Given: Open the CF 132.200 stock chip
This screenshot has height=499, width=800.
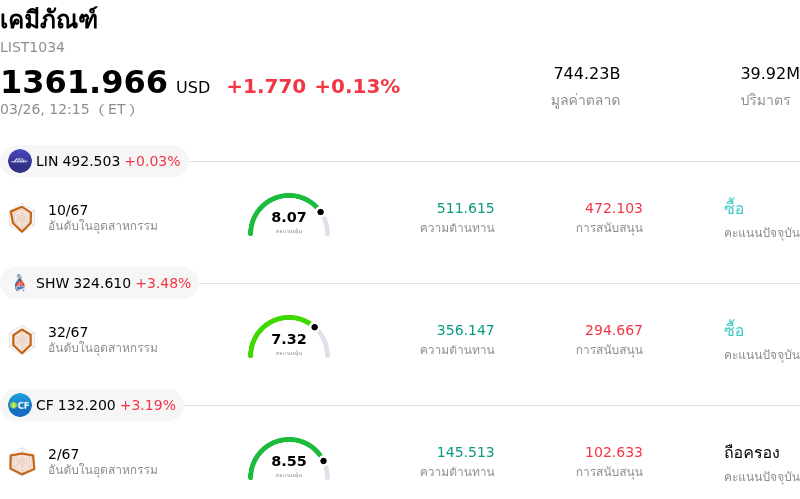Looking at the screenshot, I should point(93,405).
